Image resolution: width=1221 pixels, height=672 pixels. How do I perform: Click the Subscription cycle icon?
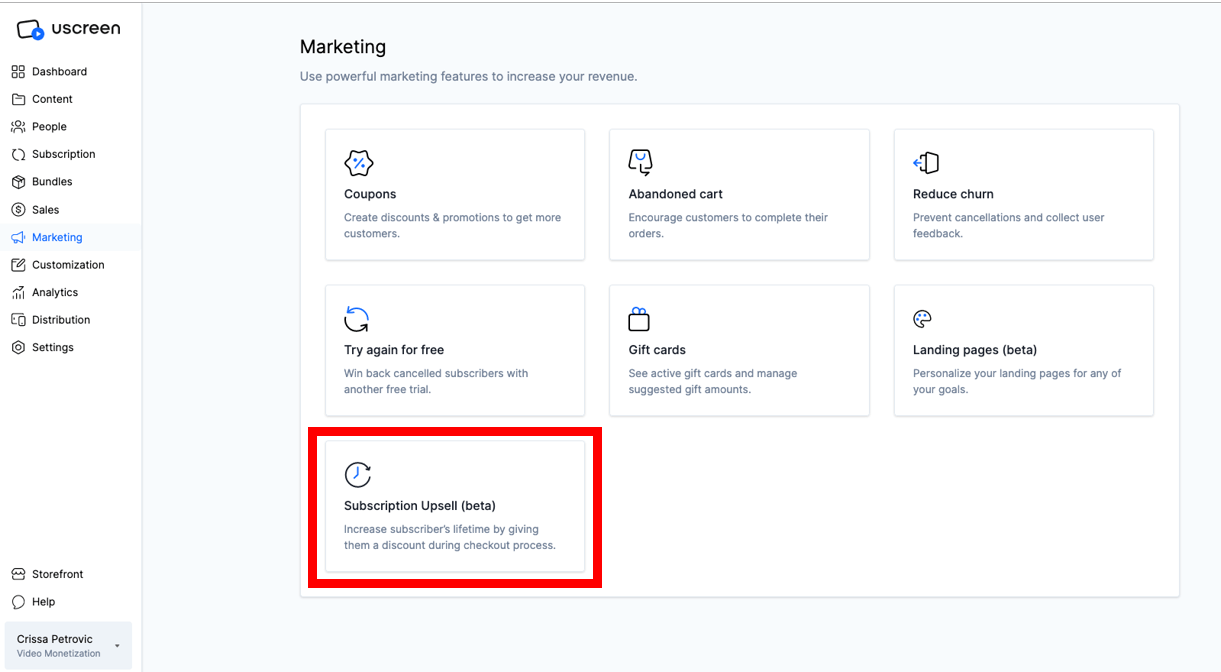18,154
